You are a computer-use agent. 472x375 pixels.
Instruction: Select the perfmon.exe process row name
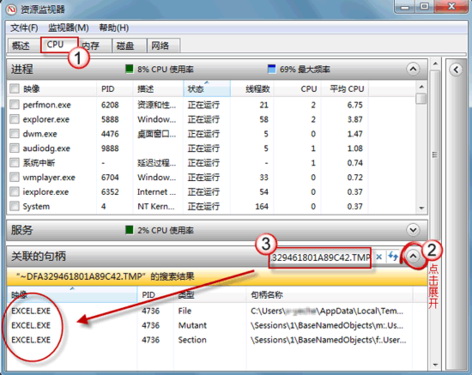tap(47, 105)
